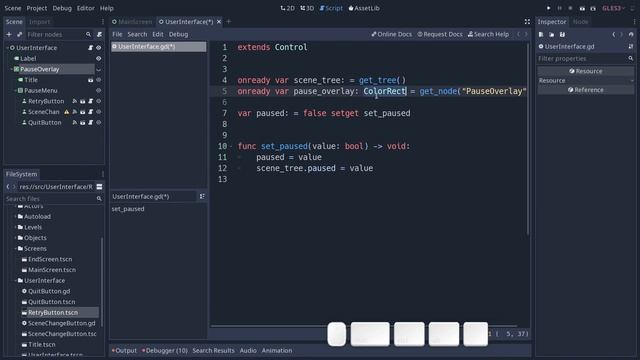The height and width of the screenshot is (360, 640).
Task: Collapse the Screens folder
Action: [16, 249]
